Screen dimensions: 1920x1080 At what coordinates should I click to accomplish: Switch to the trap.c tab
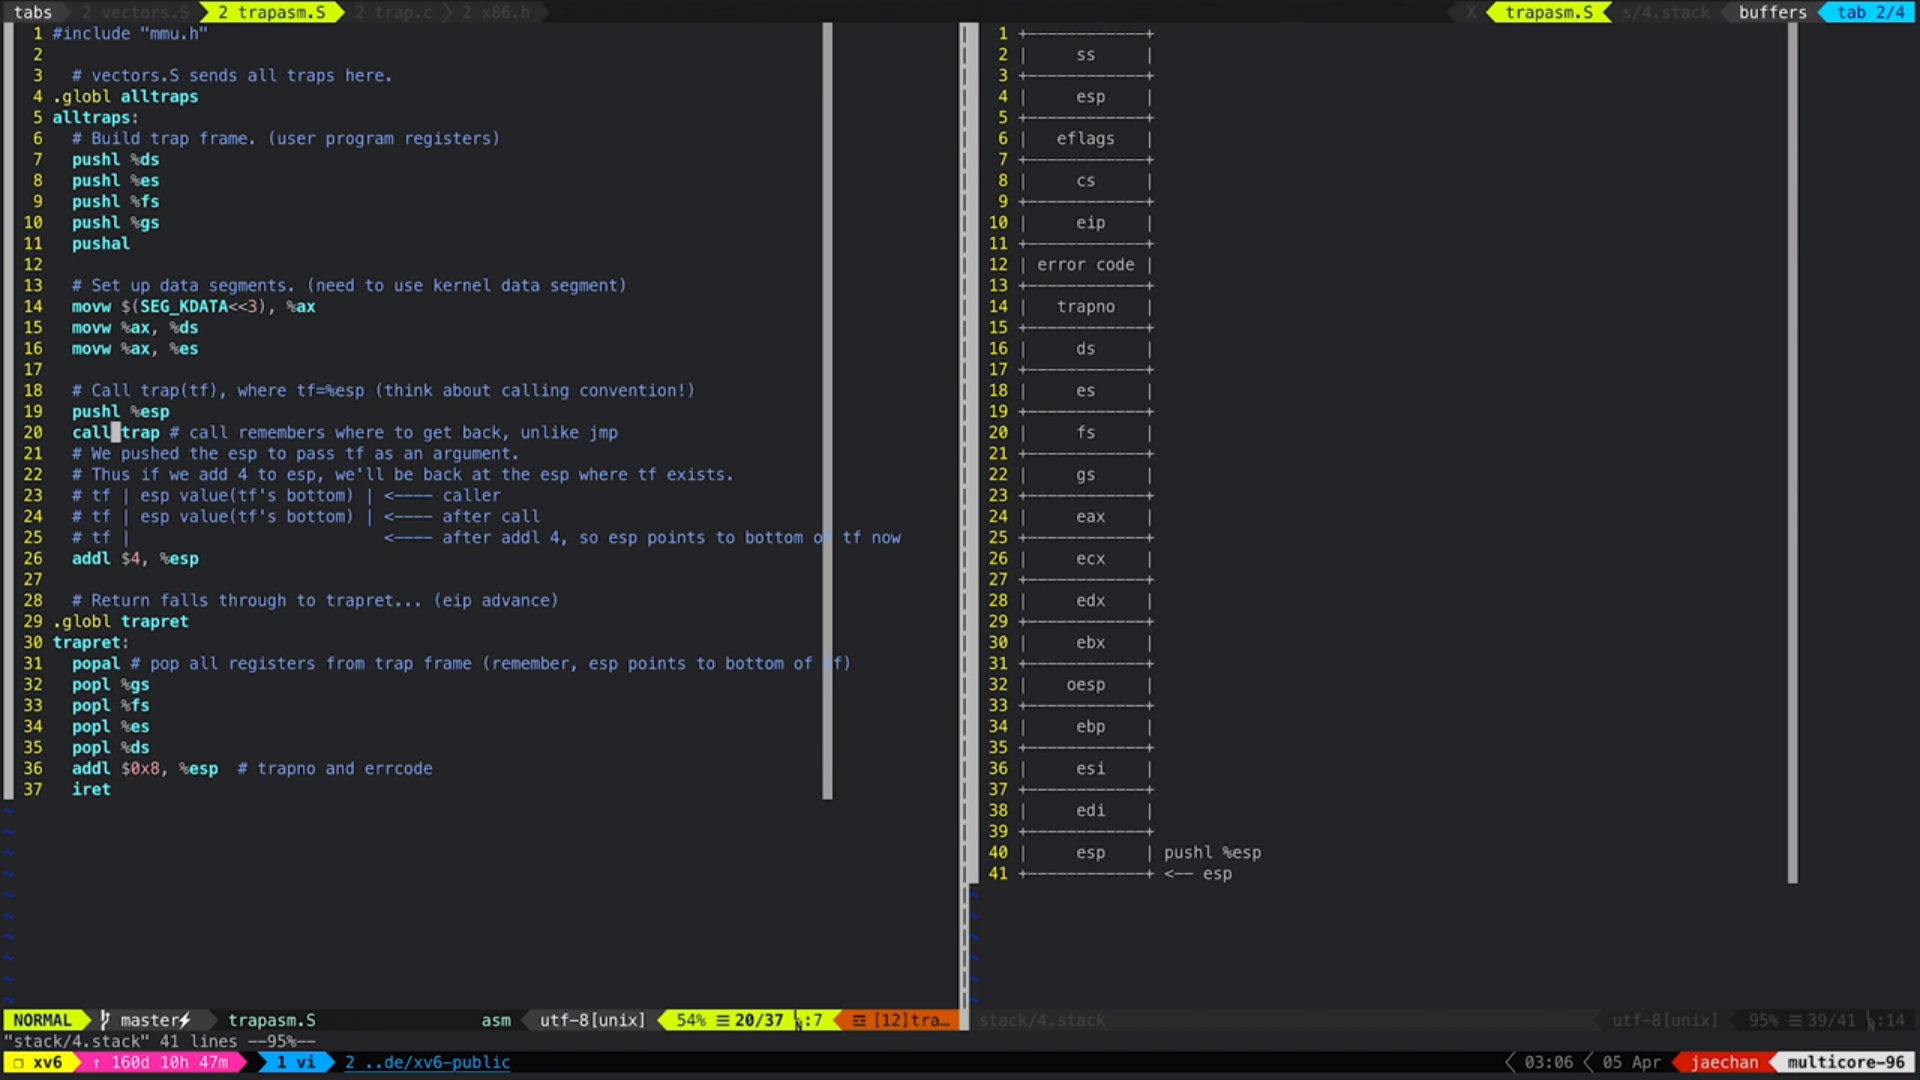[x=396, y=12]
